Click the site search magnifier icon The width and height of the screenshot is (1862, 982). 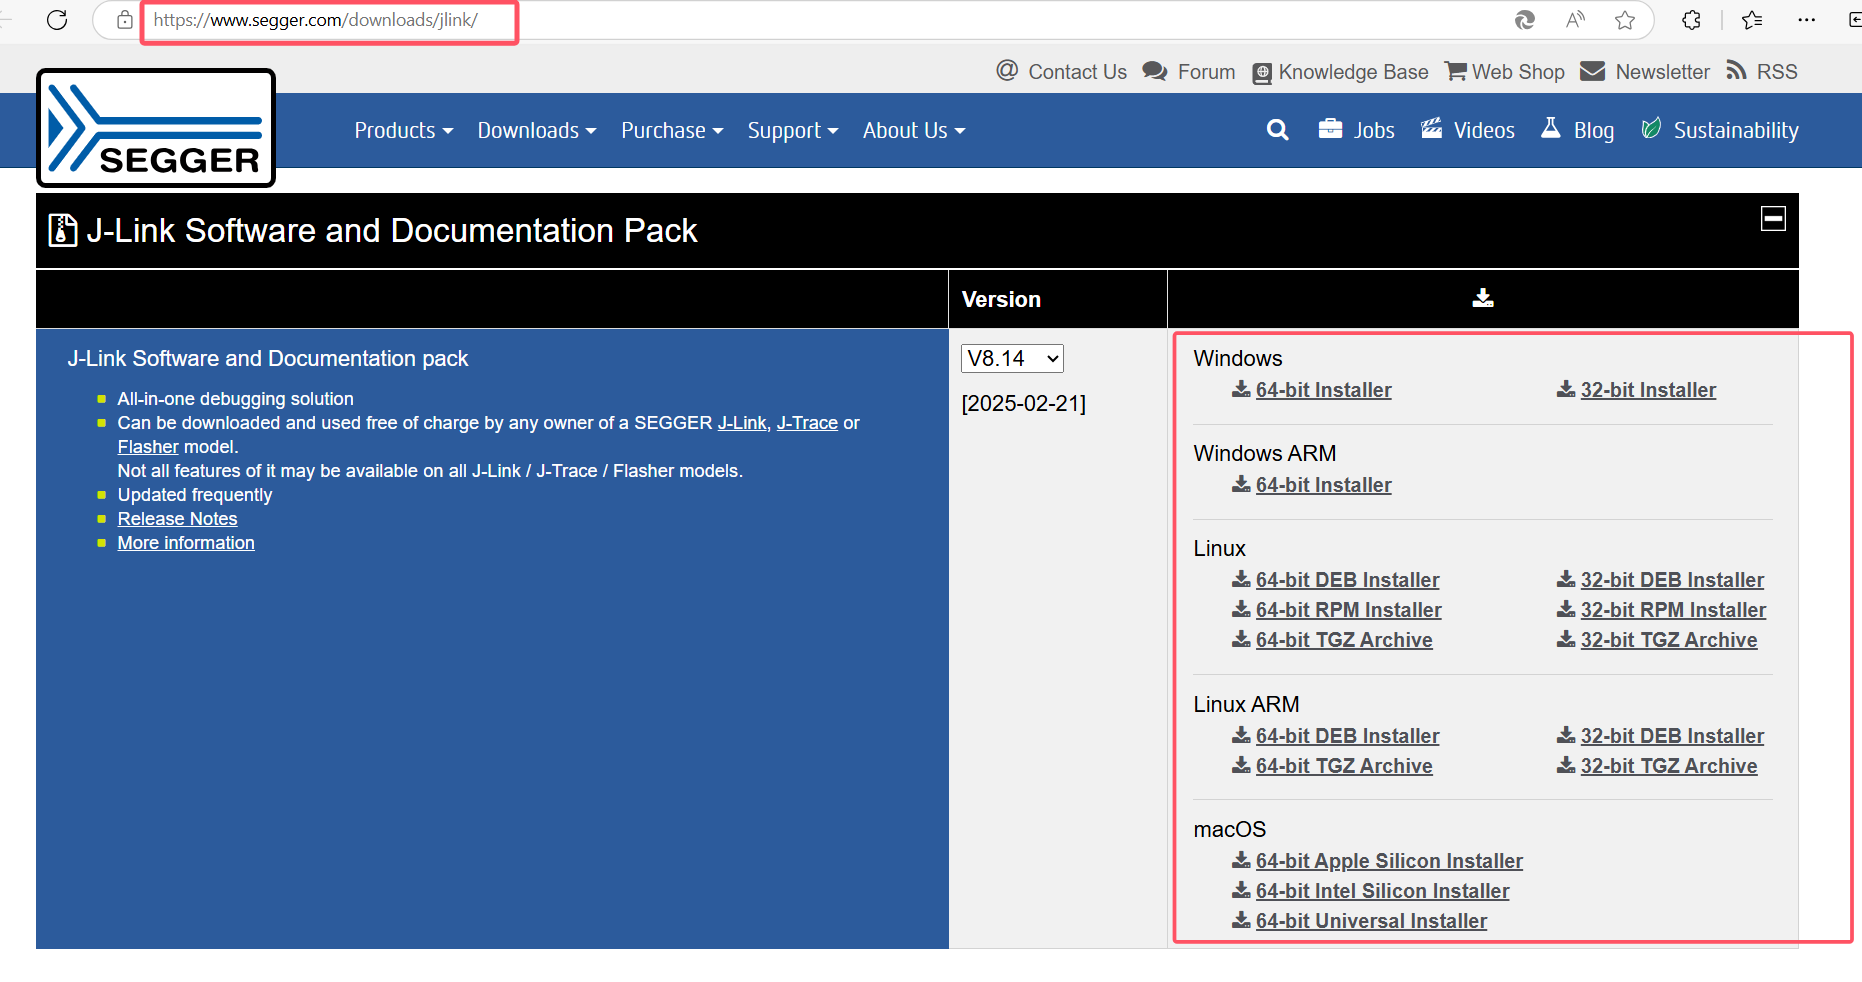tap(1277, 130)
